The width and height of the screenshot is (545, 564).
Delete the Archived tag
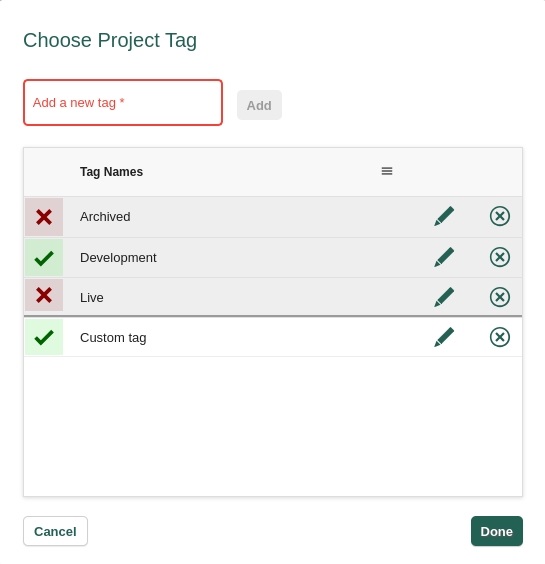(500, 216)
